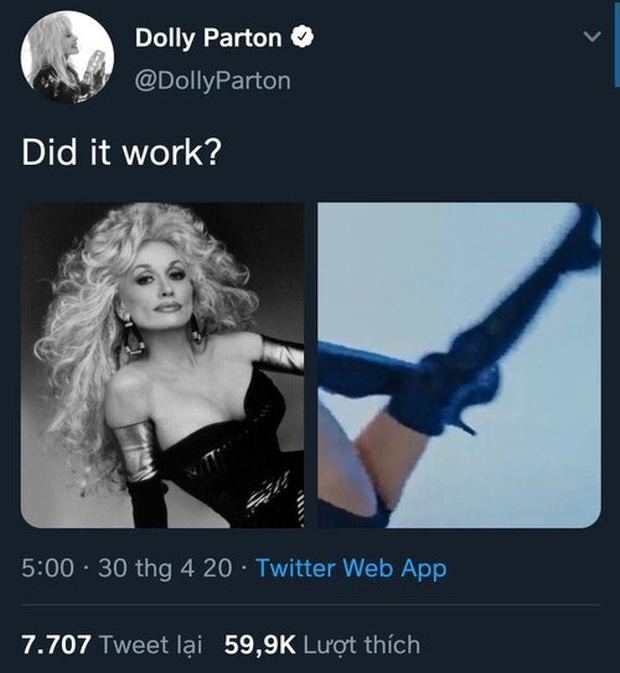
Task: View the blue boots image
Action: [x=459, y=365]
